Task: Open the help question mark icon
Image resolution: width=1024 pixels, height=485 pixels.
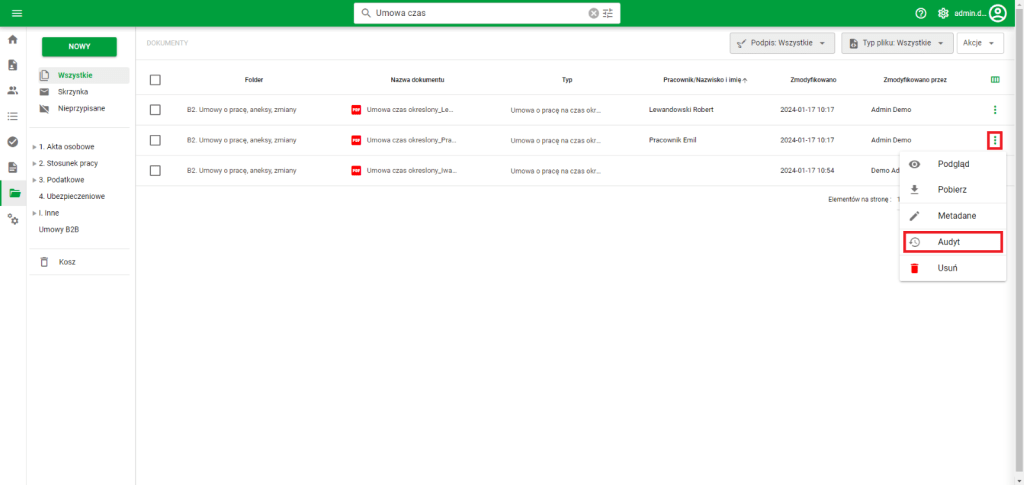Action: point(921,13)
